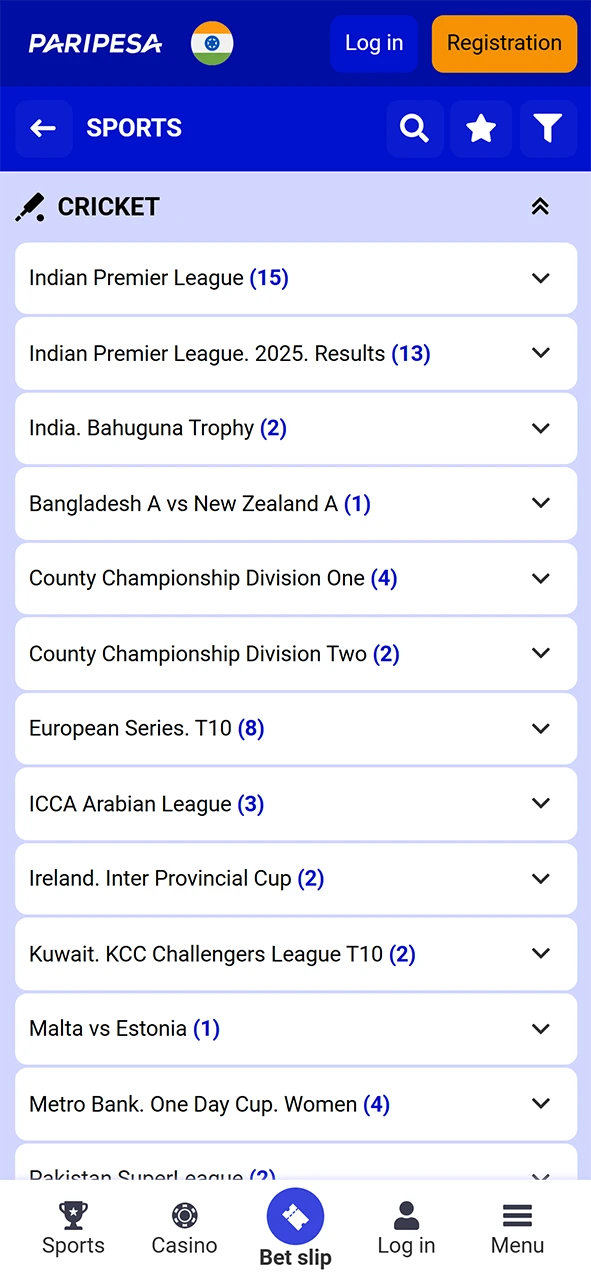Tap the cricket bat icon next to CRICKET
591x1280 pixels.
coord(30,206)
